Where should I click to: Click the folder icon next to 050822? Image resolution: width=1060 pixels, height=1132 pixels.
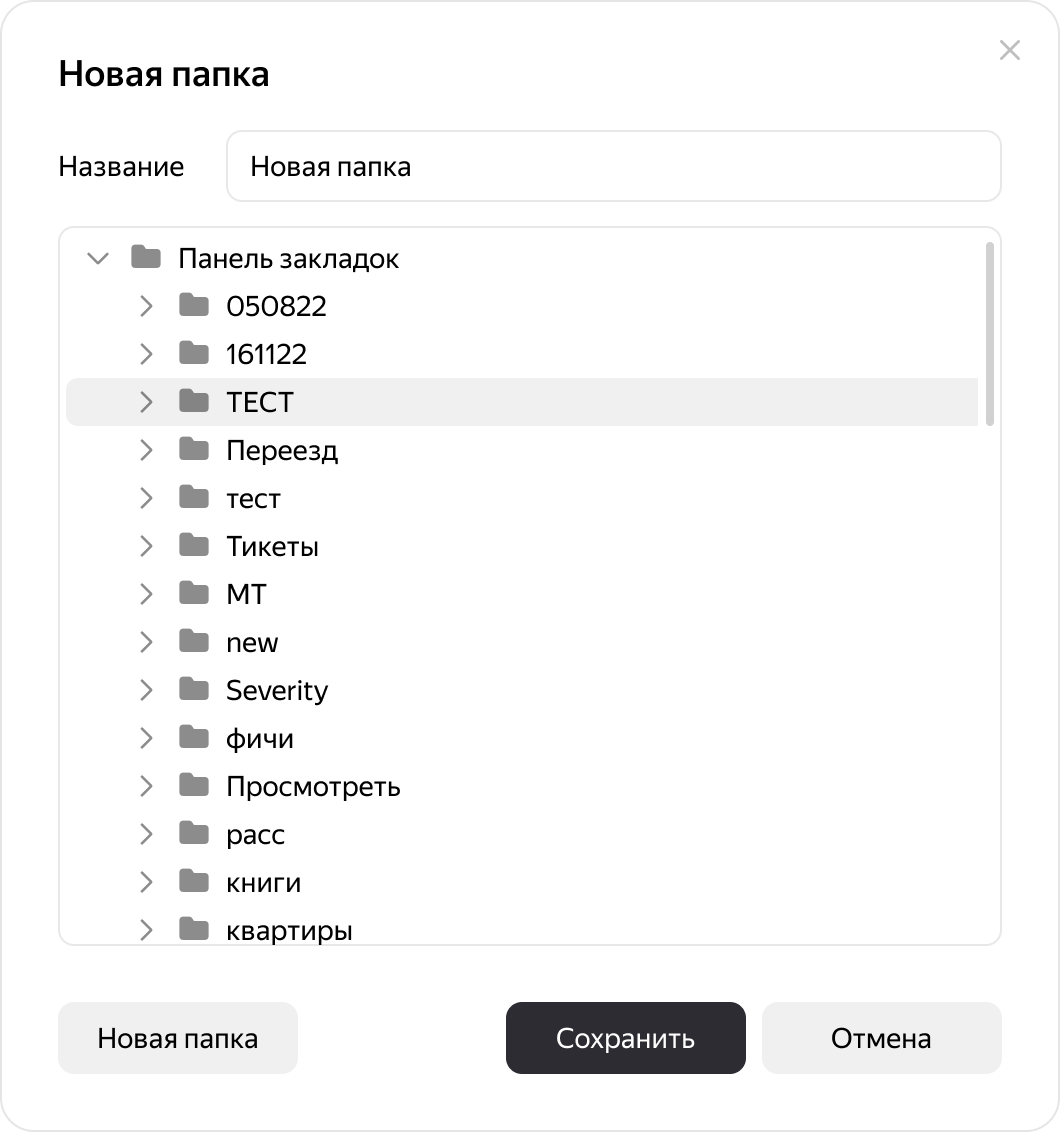(194, 306)
